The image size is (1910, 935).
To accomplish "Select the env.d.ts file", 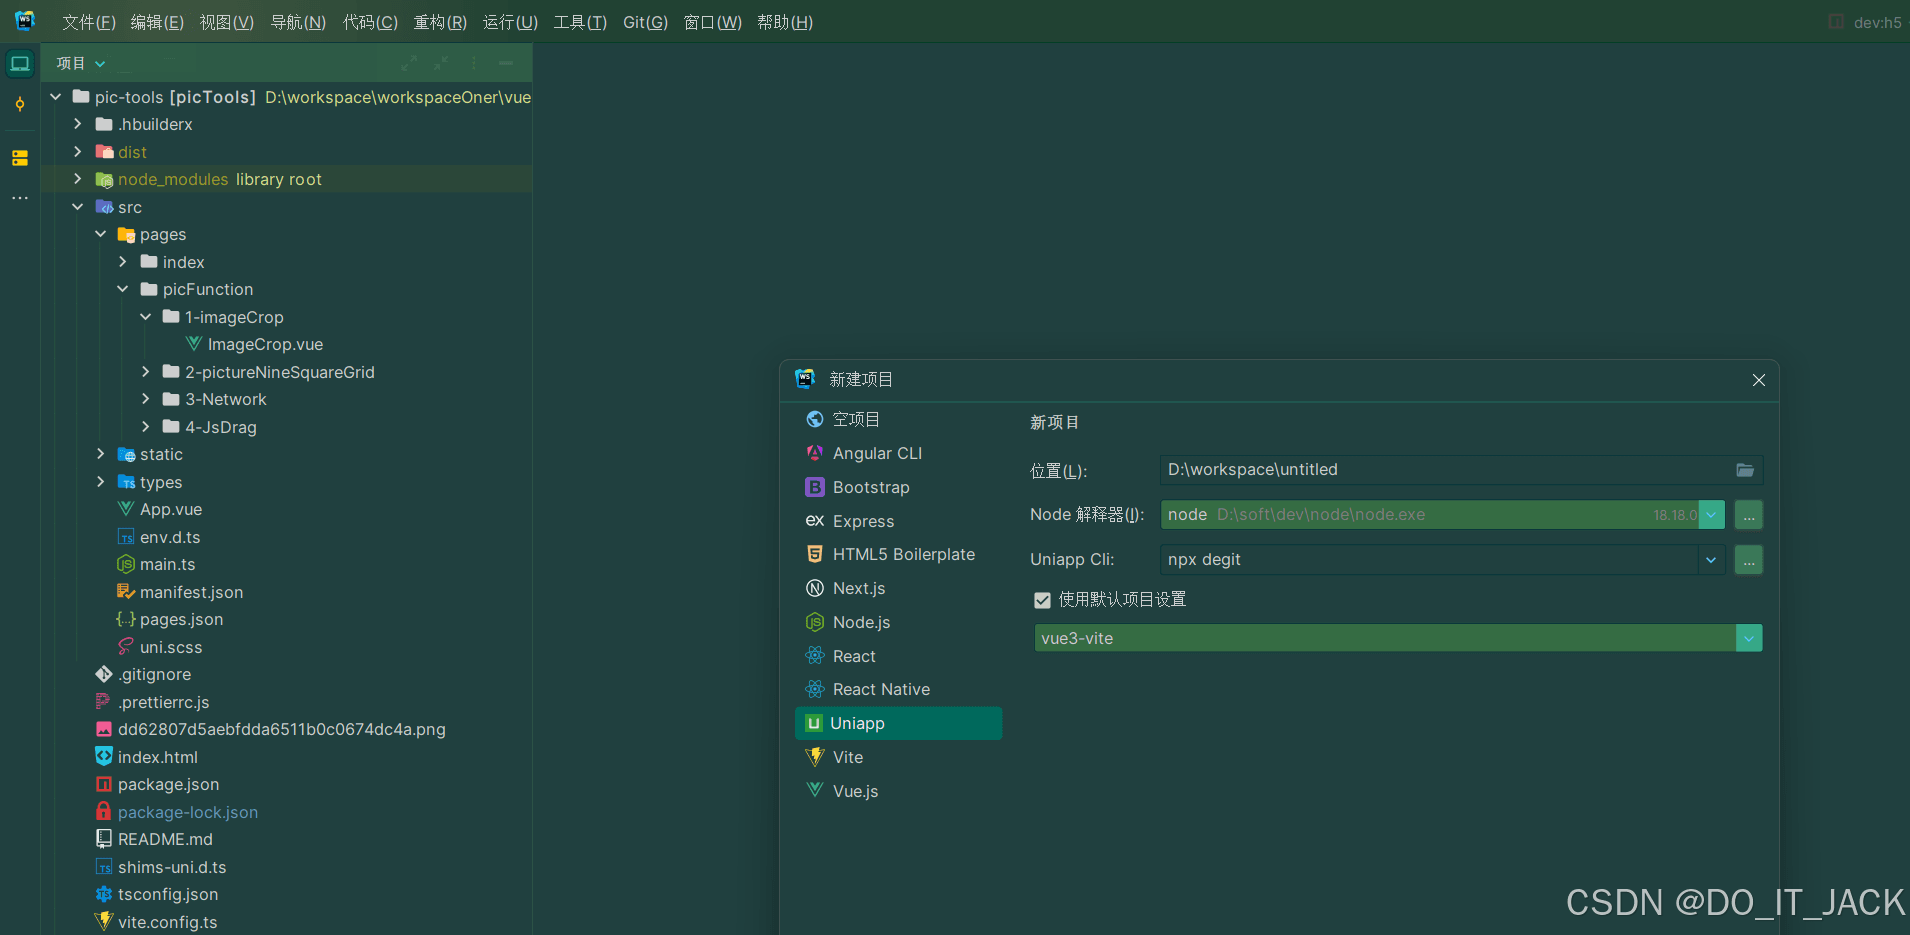I will pos(170,537).
